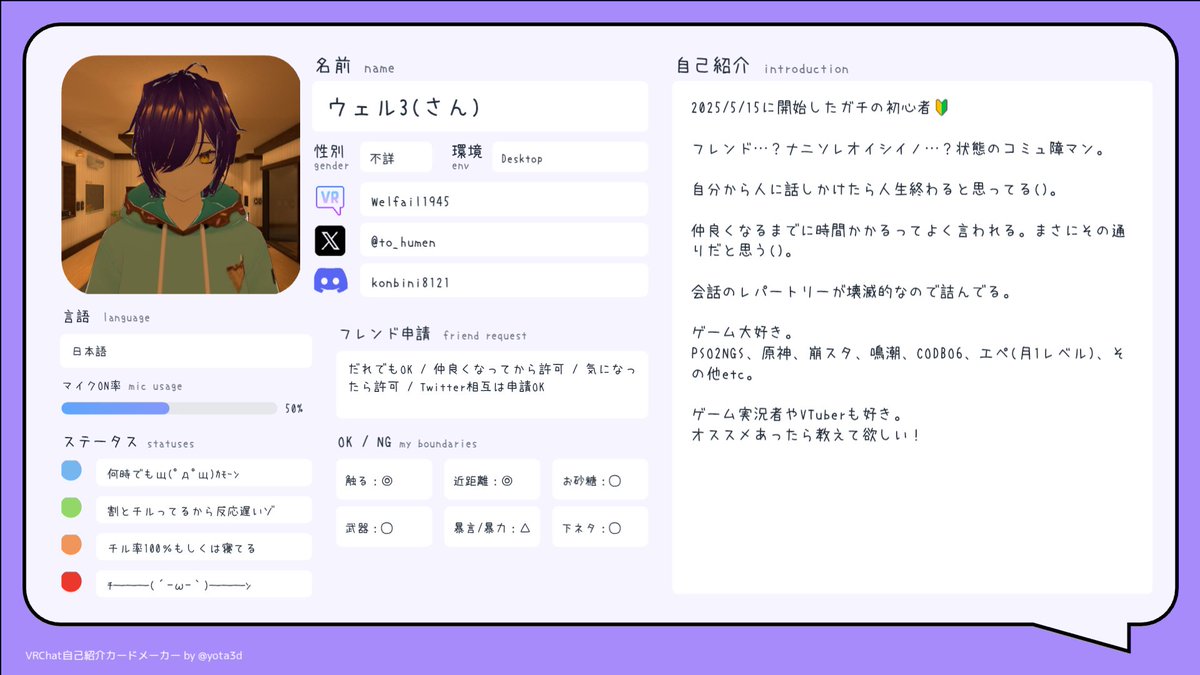
Task: Click the VRChat ID field Welfail1945
Action: [504, 200]
